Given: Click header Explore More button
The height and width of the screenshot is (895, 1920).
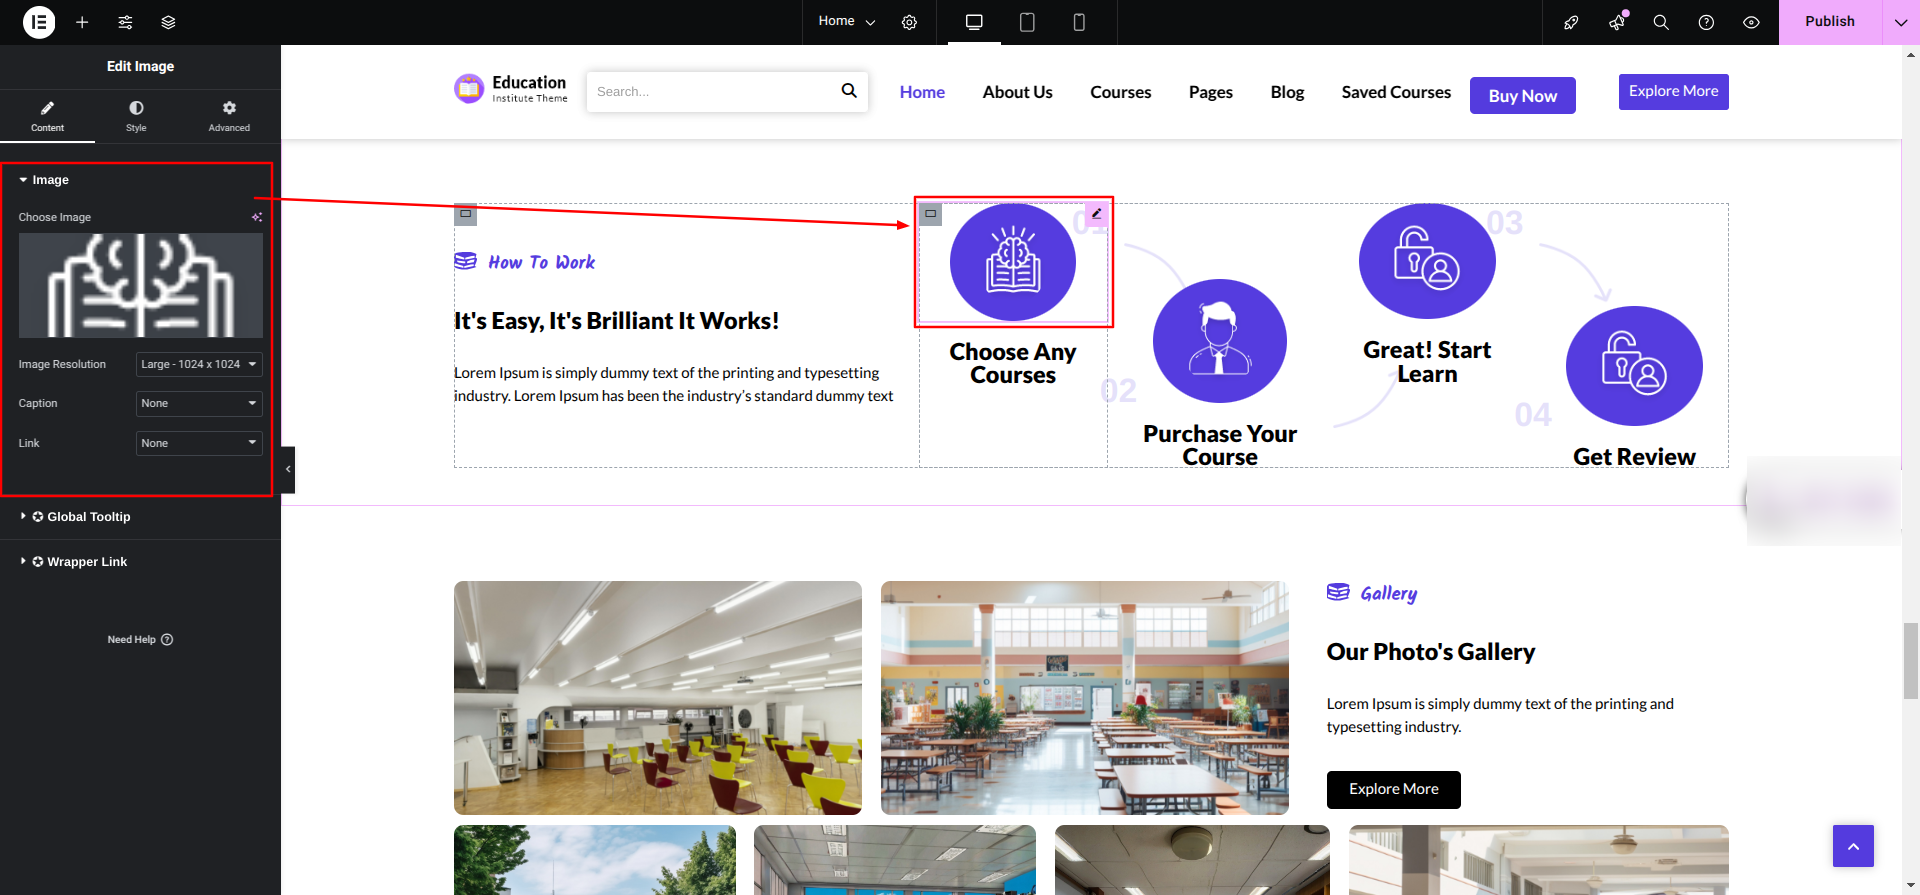Looking at the screenshot, I should point(1673,91).
